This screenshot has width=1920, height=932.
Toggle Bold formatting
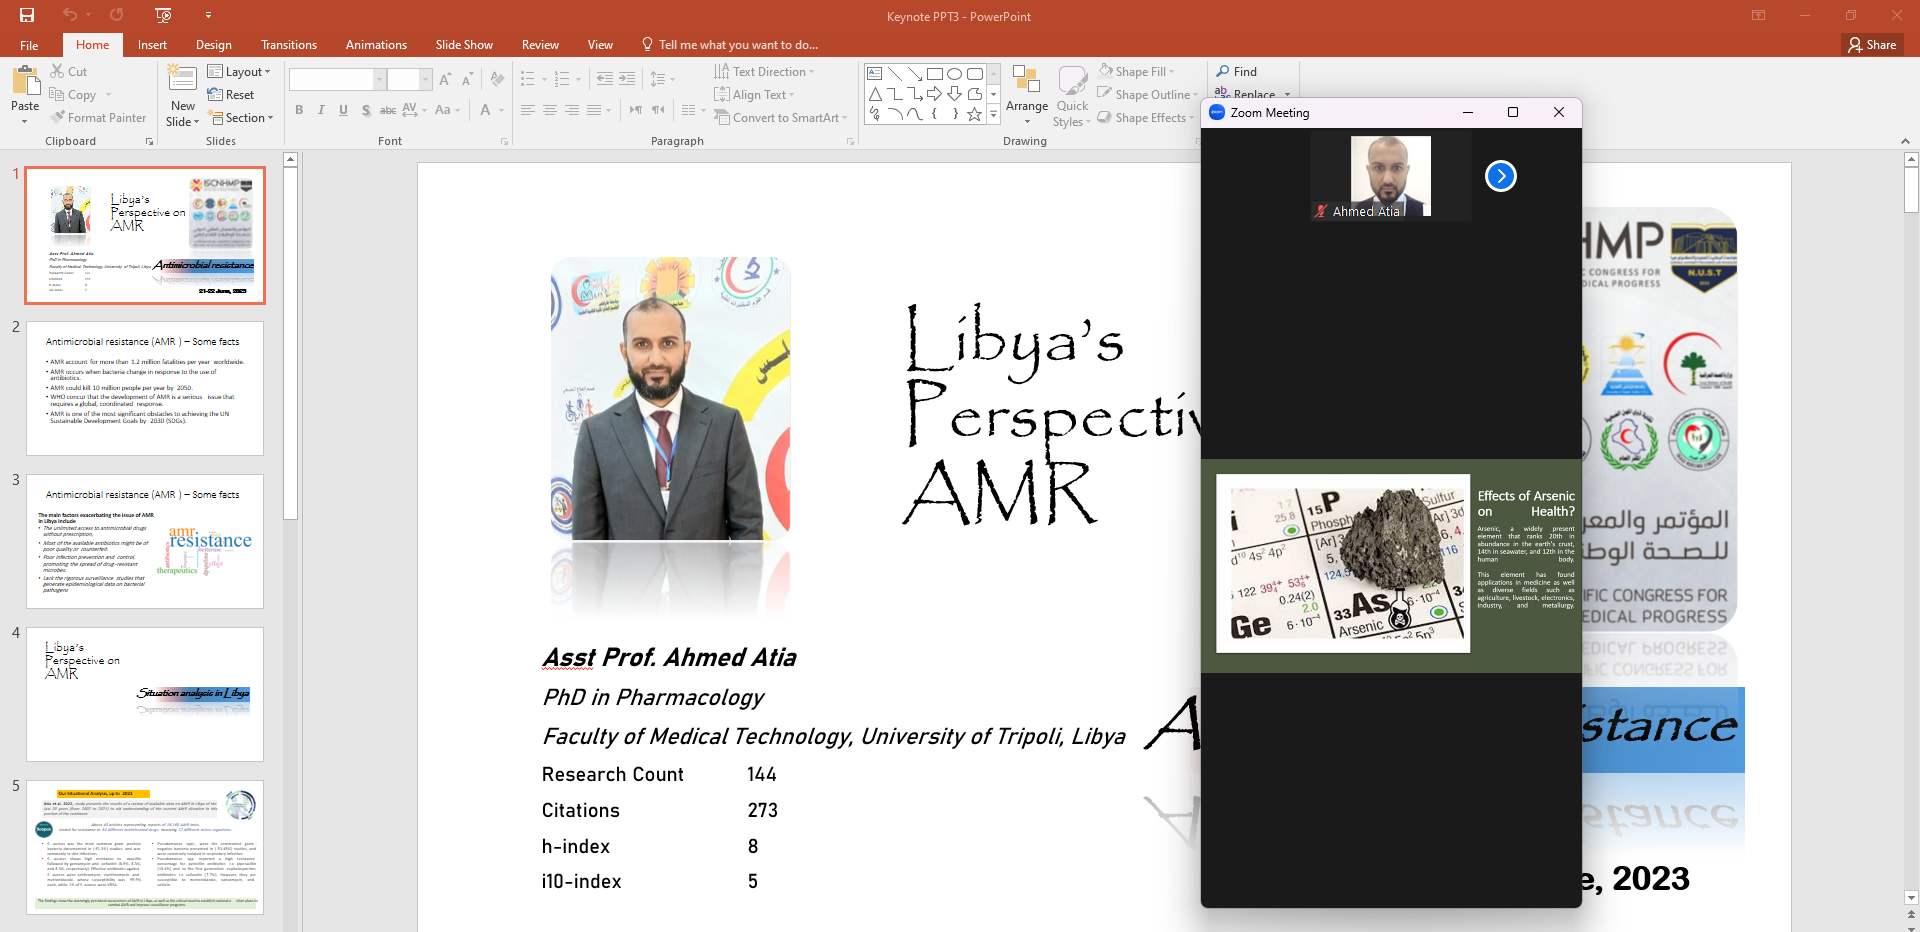click(x=299, y=110)
